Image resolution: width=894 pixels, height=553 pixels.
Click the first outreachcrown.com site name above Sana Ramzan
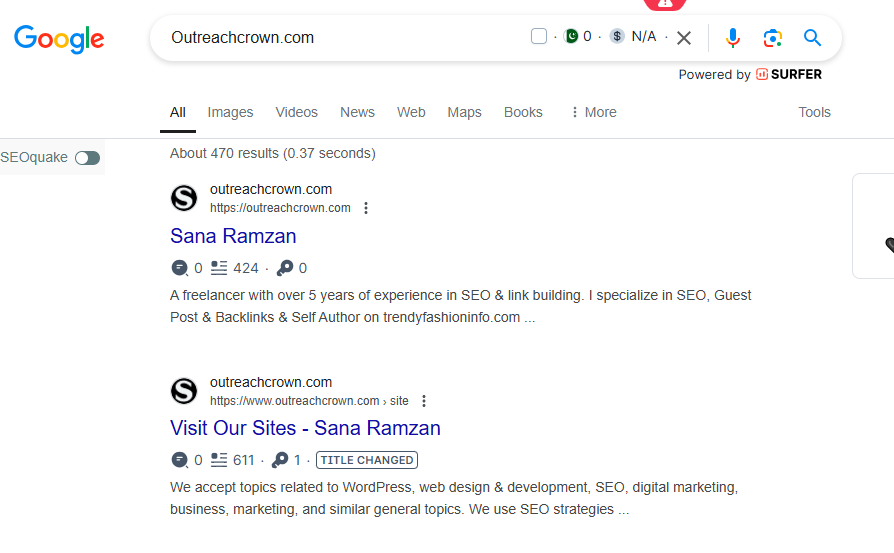click(x=271, y=189)
